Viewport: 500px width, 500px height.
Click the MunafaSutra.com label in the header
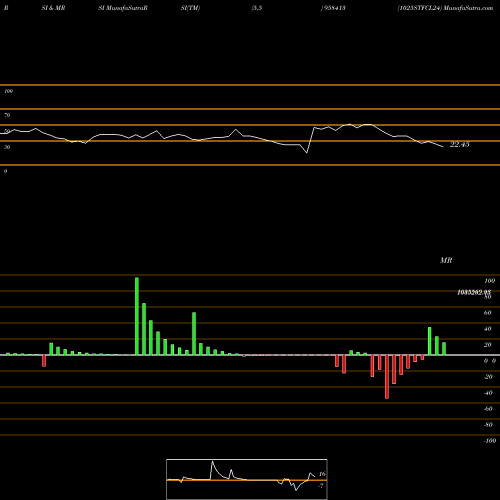[468, 8]
